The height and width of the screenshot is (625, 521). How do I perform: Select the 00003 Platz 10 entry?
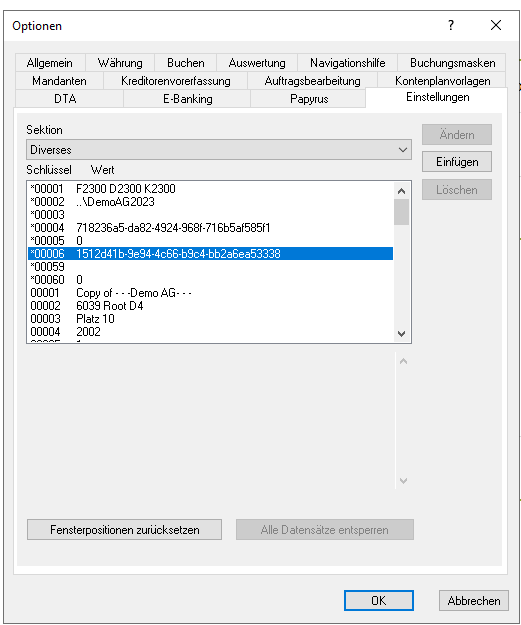pos(210,319)
